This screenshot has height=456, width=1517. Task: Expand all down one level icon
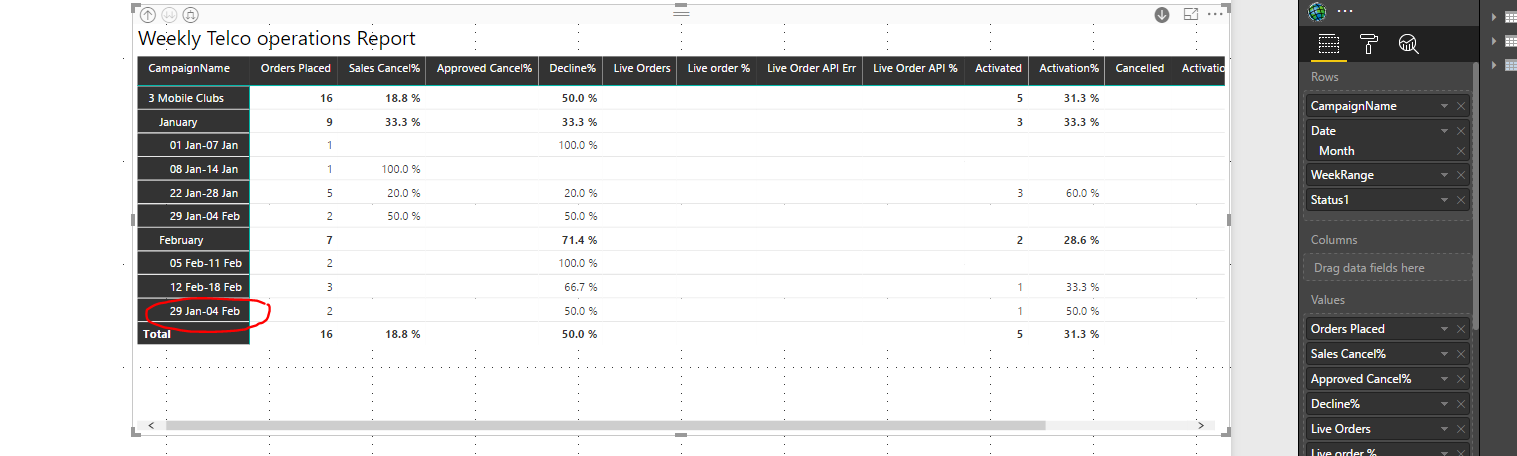191,15
